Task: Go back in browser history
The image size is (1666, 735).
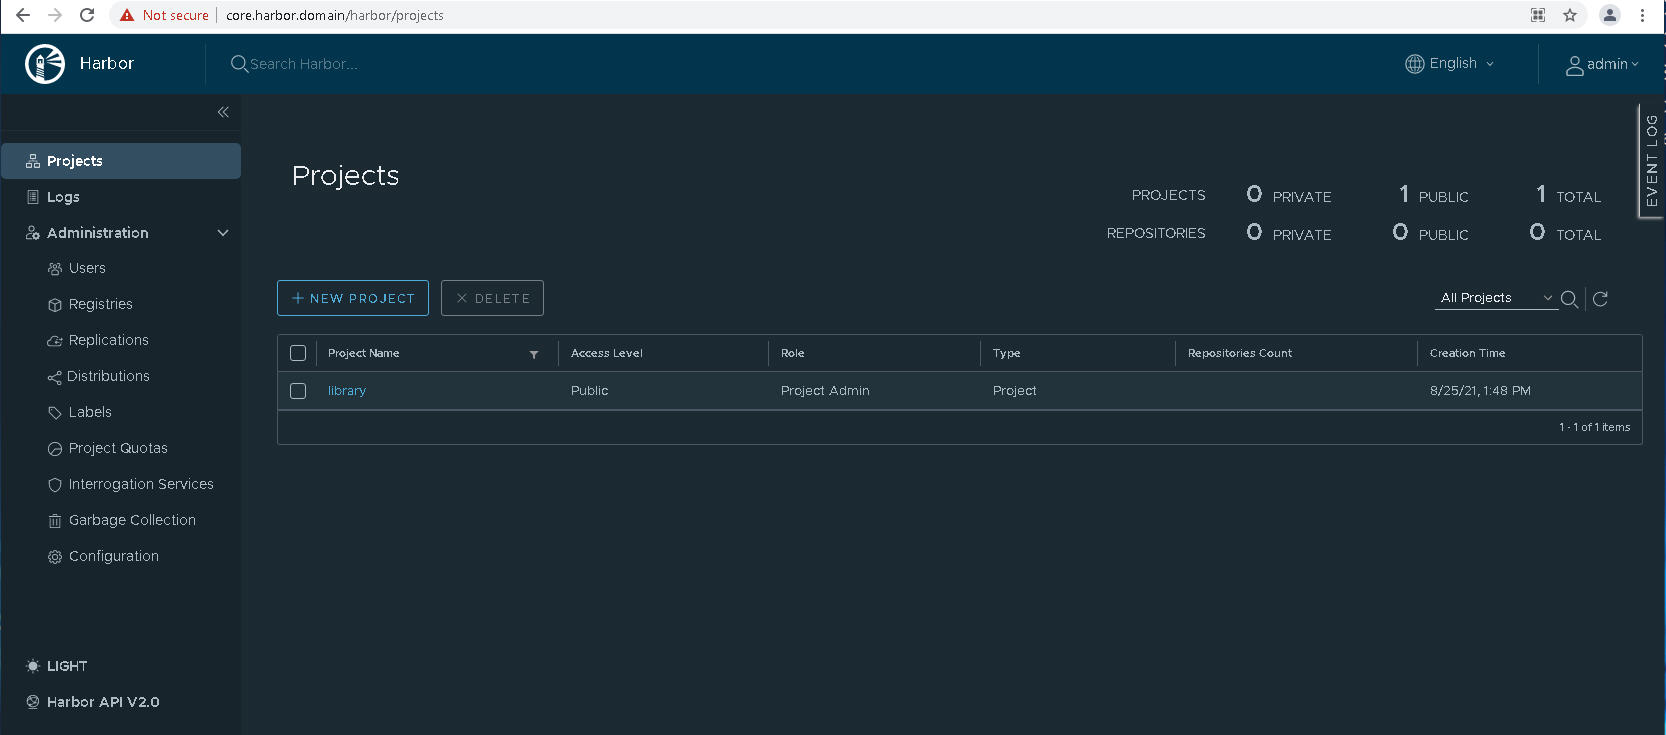Action: (x=23, y=15)
